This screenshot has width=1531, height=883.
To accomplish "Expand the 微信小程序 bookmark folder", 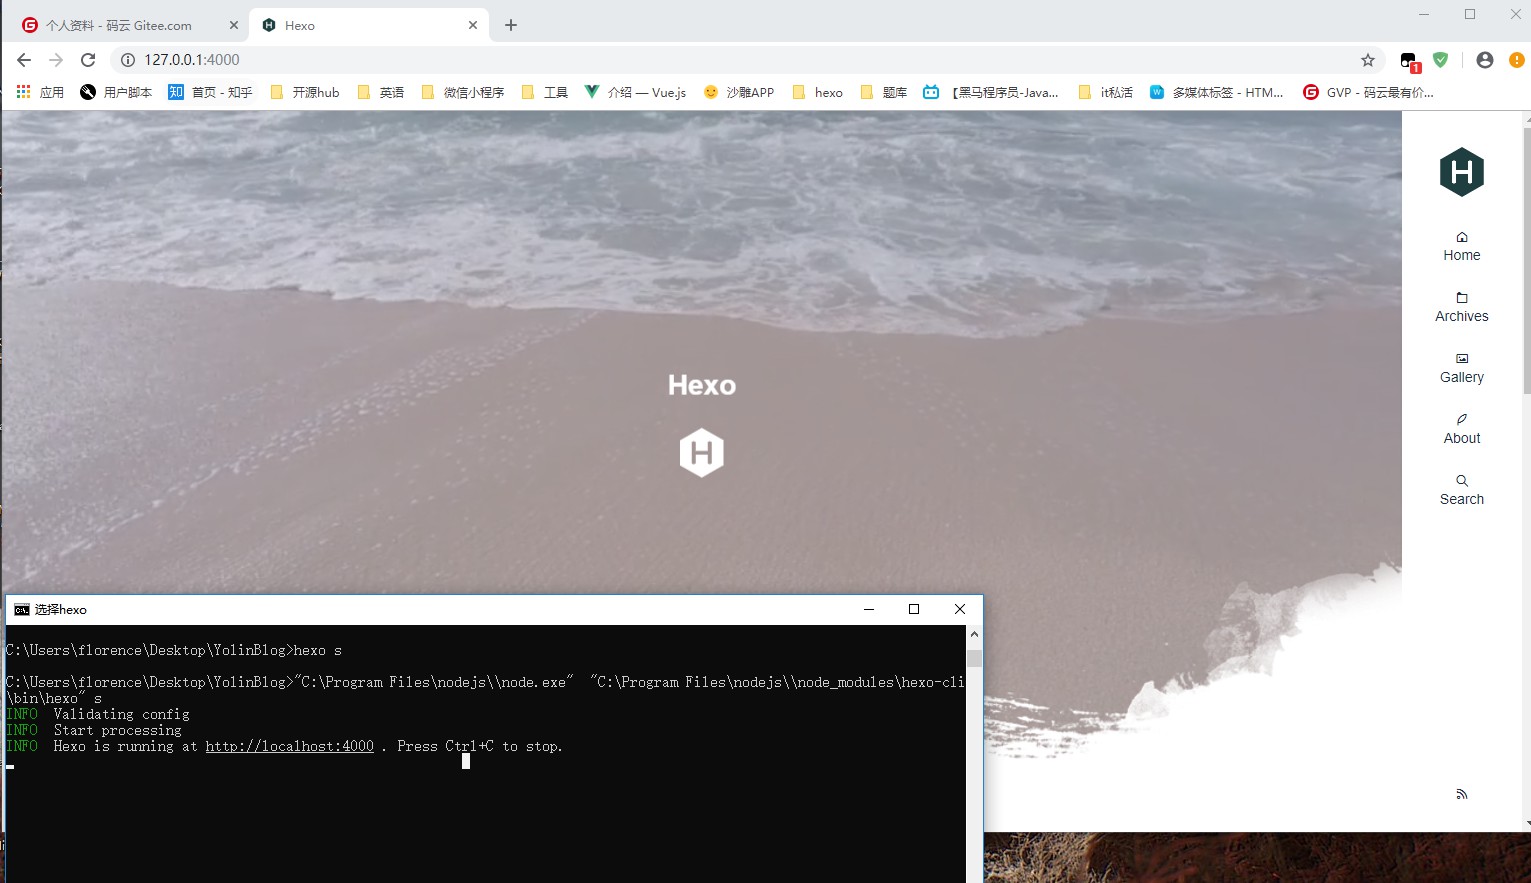I will coord(463,92).
